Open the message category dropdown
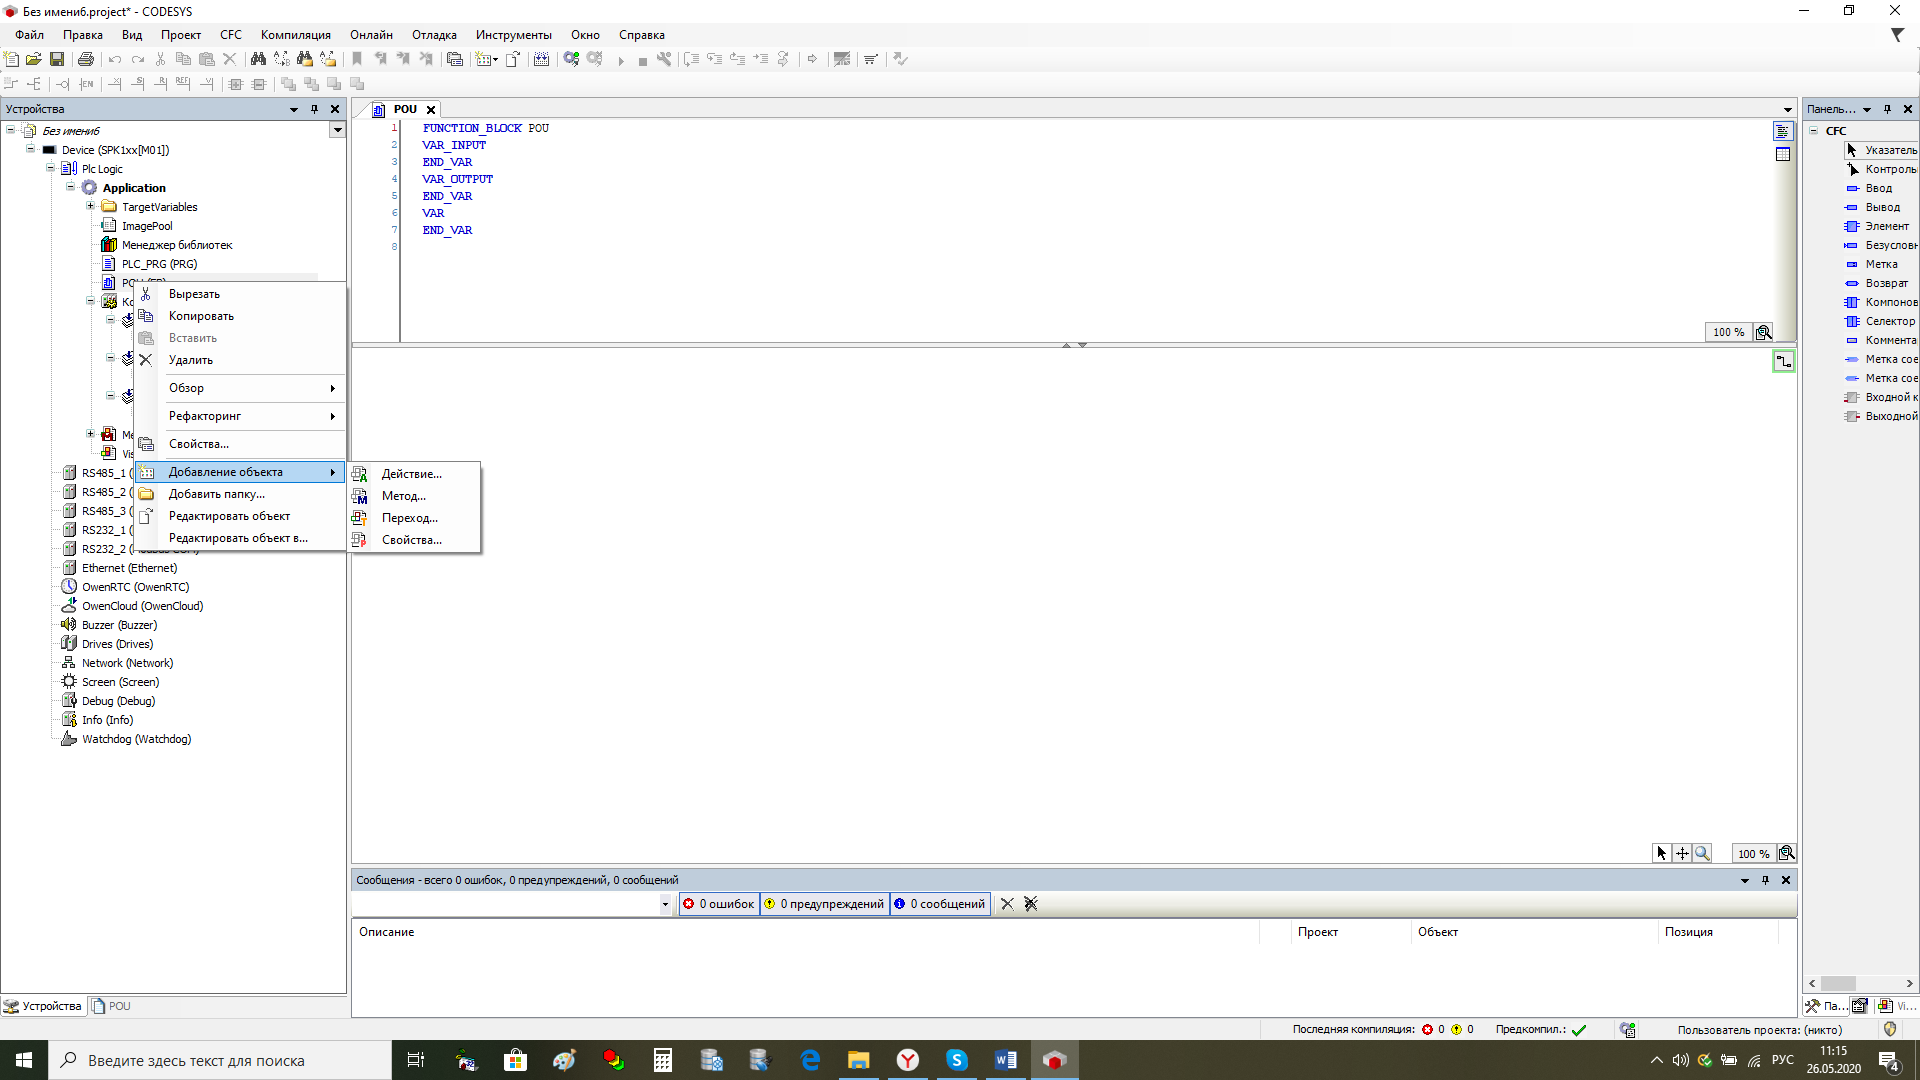Image resolution: width=1920 pixels, height=1080 pixels. (x=665, y=904)
